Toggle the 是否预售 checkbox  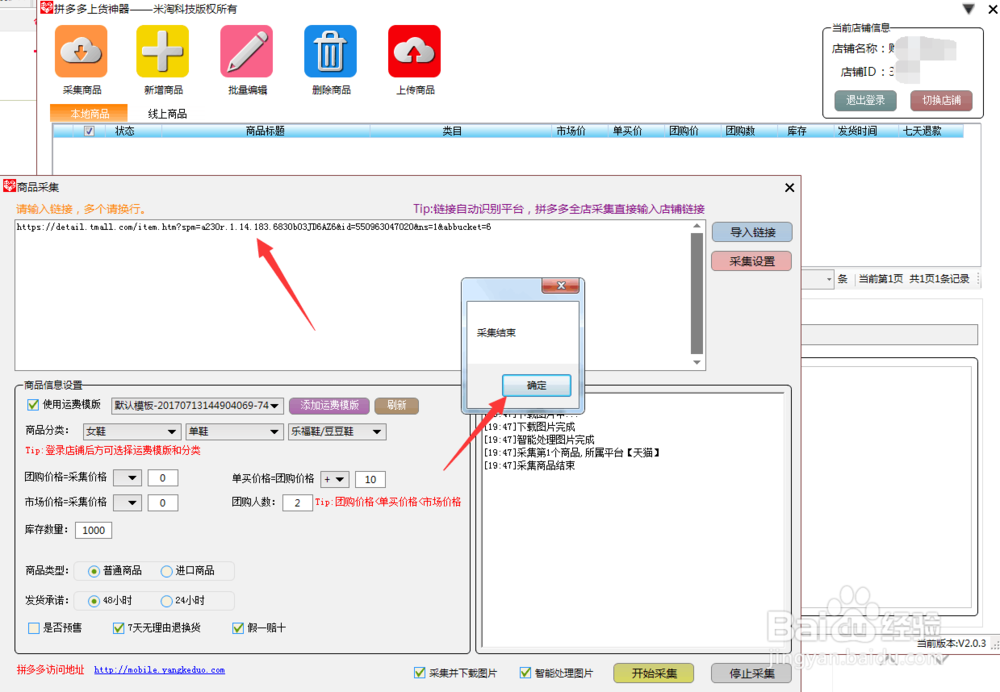(x=34, y=628)
